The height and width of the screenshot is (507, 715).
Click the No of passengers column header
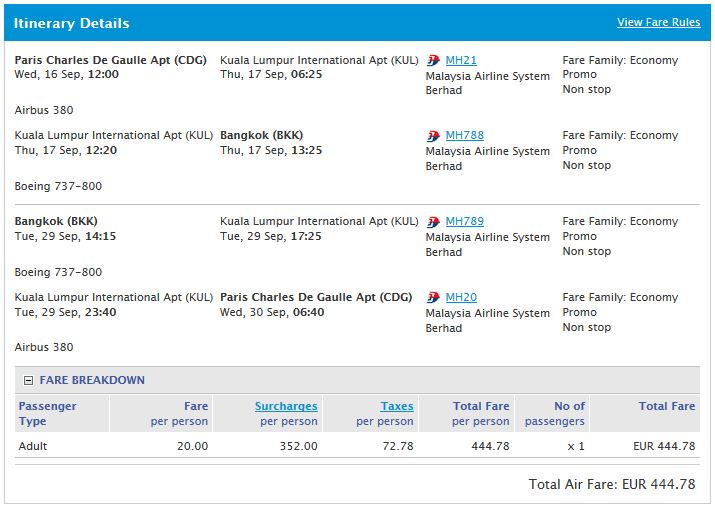[554, 414]
